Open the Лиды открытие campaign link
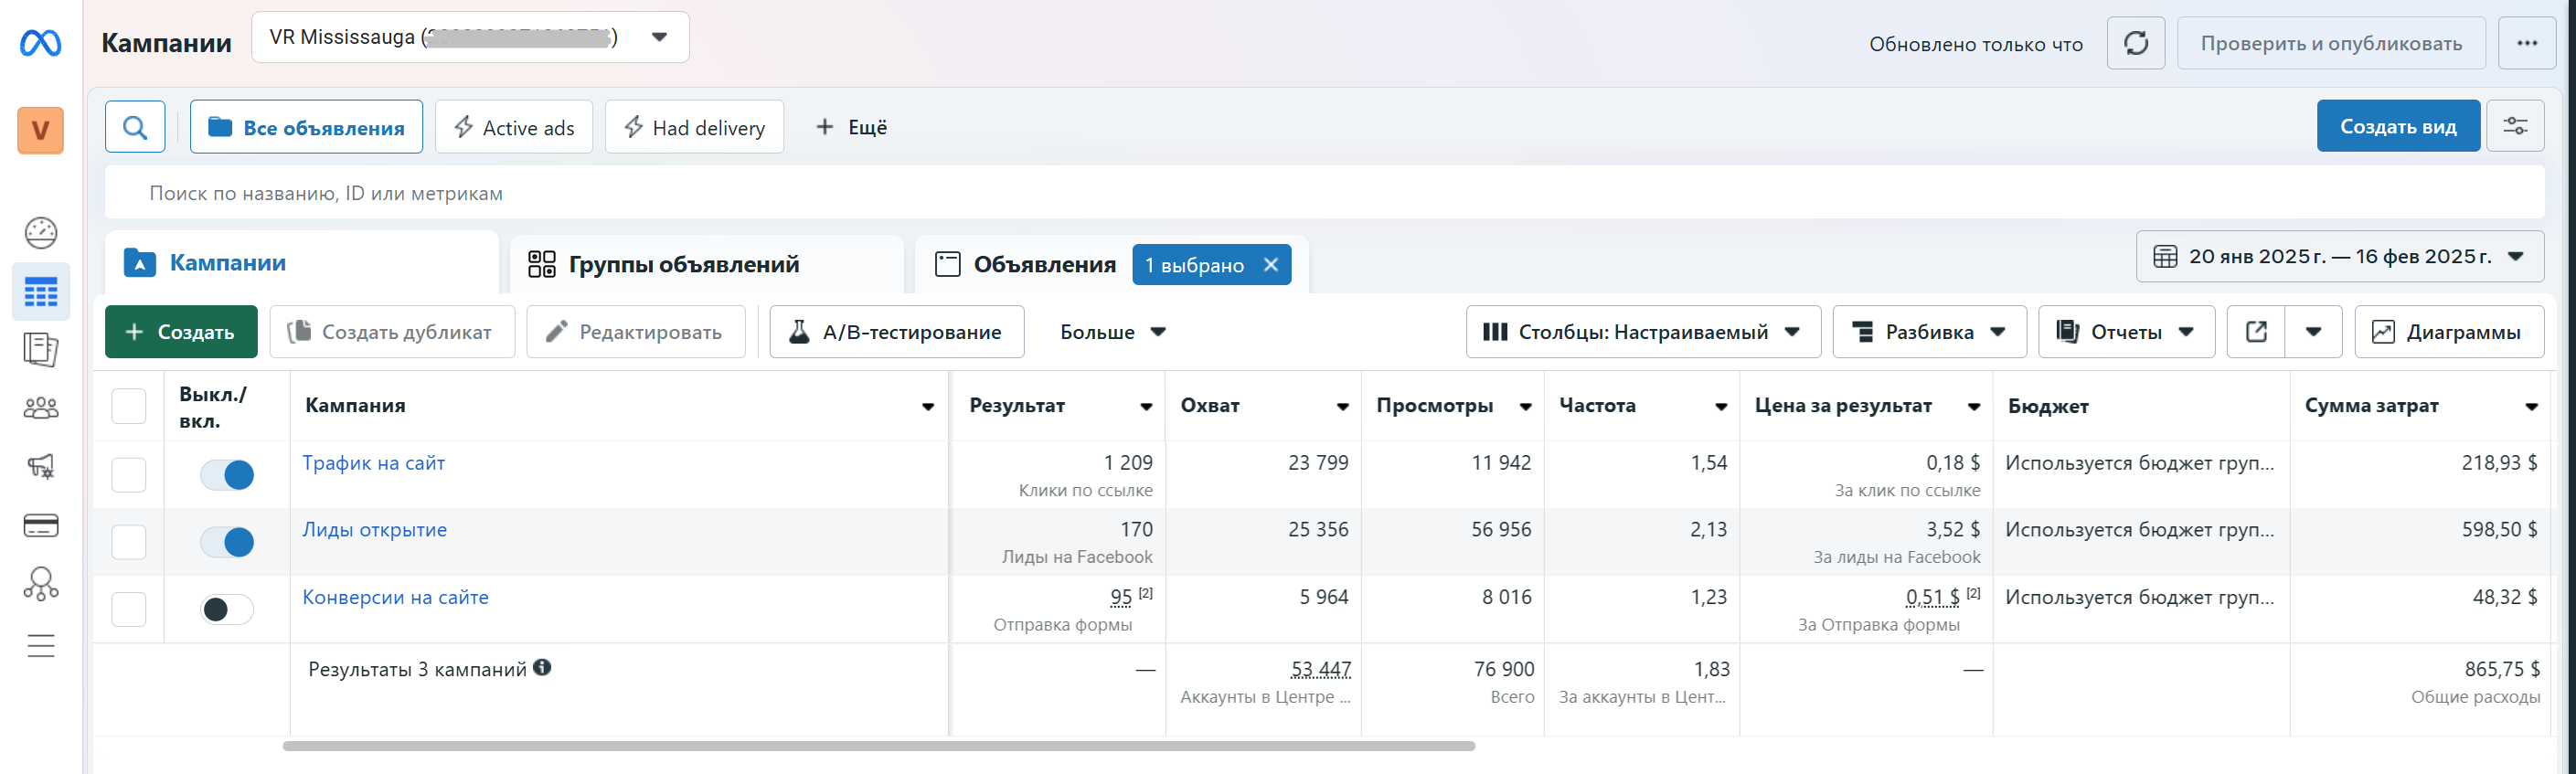This screenshot has height=774, width=2576. [375, 530]
